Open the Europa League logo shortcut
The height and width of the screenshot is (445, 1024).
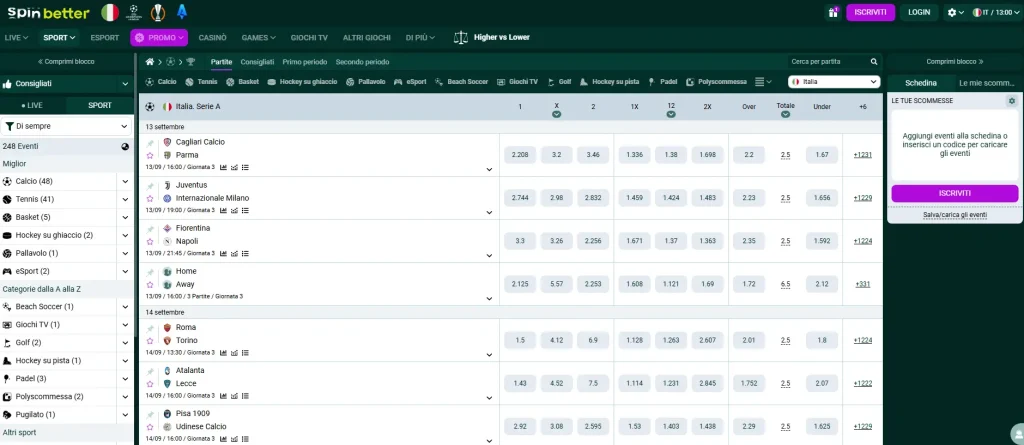tap(157, 12)
